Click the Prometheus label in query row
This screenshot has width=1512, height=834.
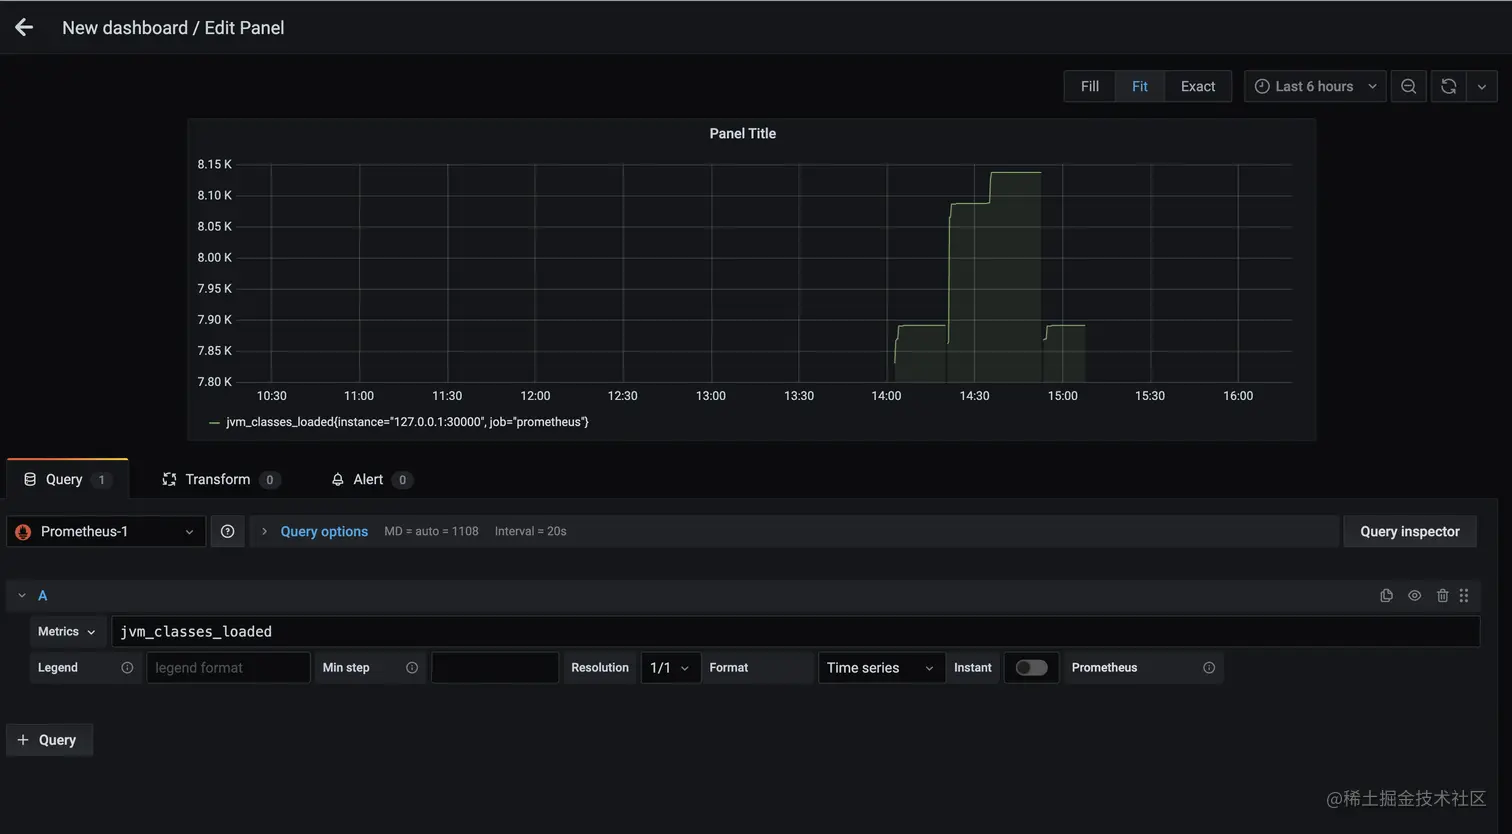tap(1104, 667)
